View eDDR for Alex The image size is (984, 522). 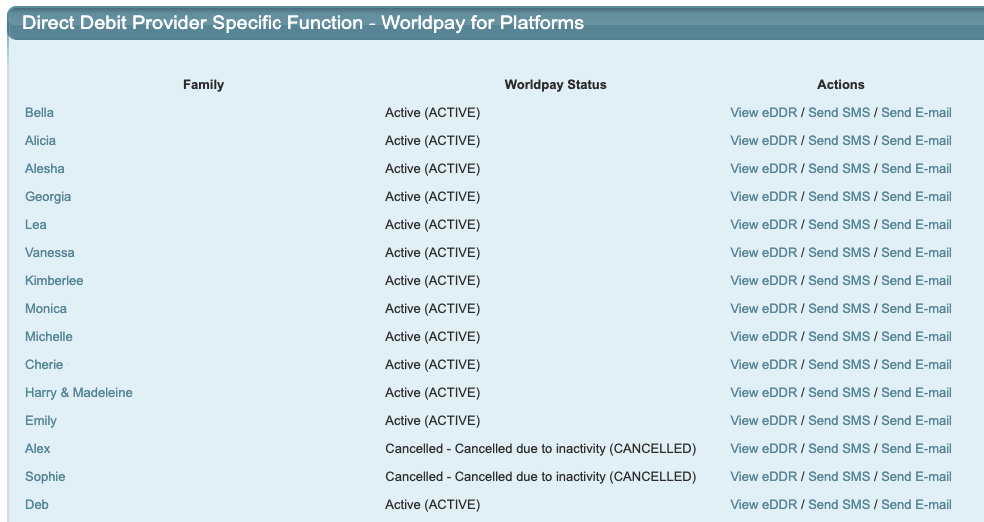[x=764, y=449]
